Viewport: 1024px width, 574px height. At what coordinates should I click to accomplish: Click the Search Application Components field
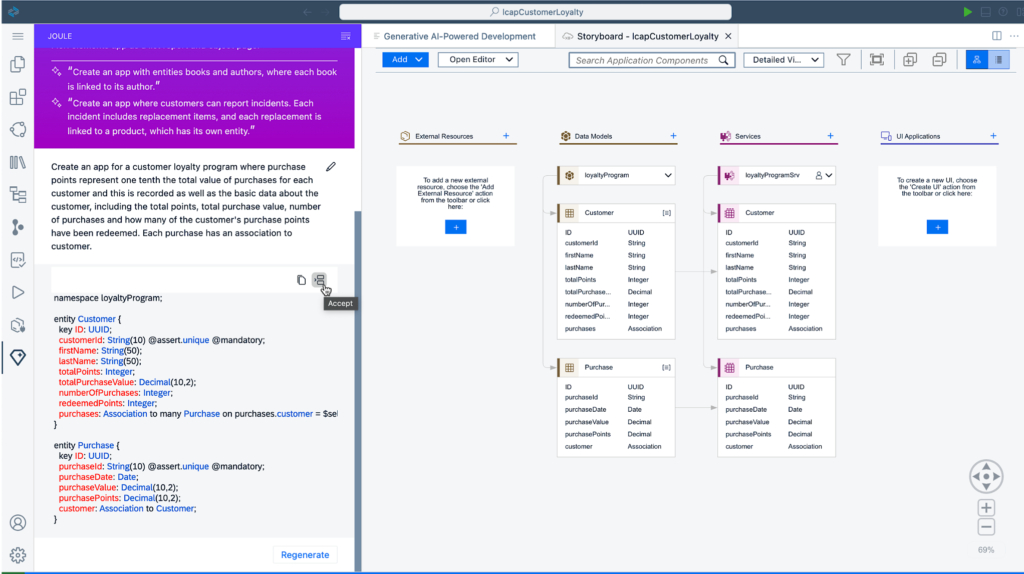tap(647, 60)
